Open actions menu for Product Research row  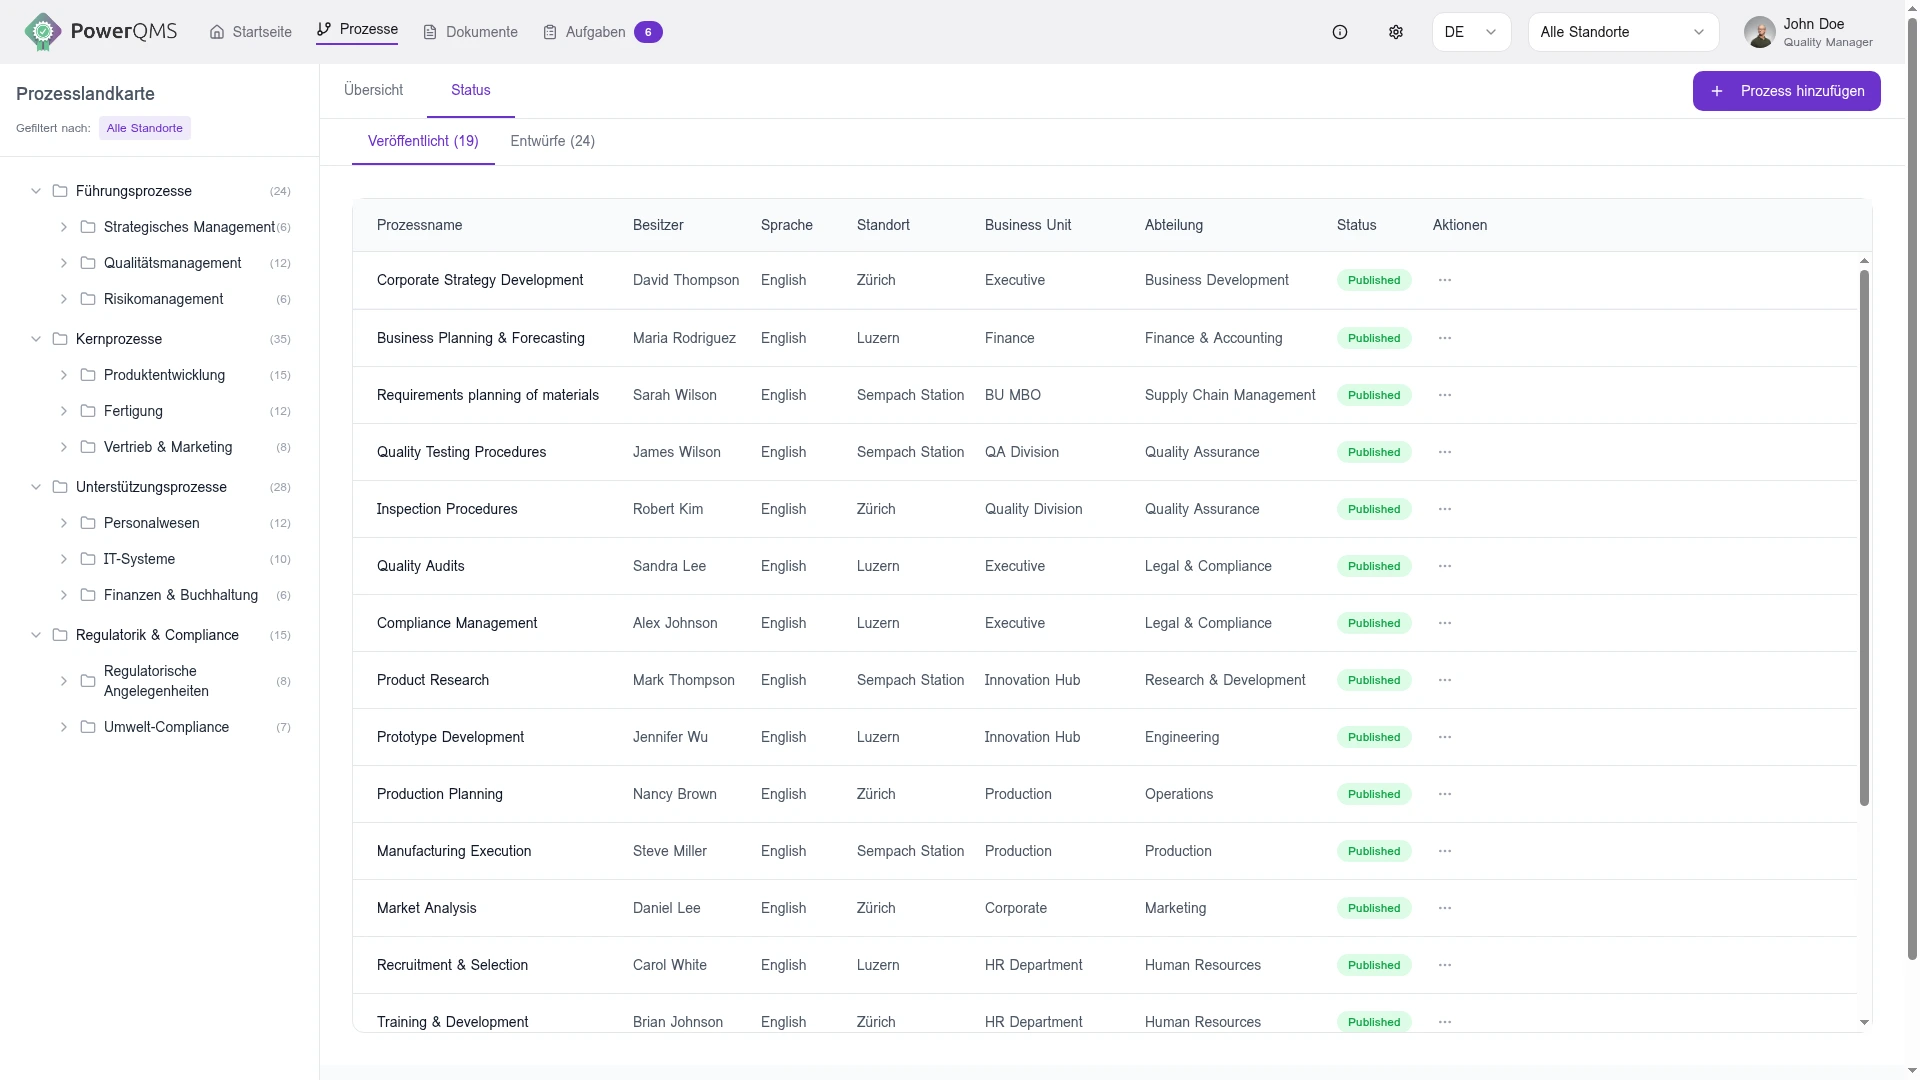click(x=1445, y=680)
